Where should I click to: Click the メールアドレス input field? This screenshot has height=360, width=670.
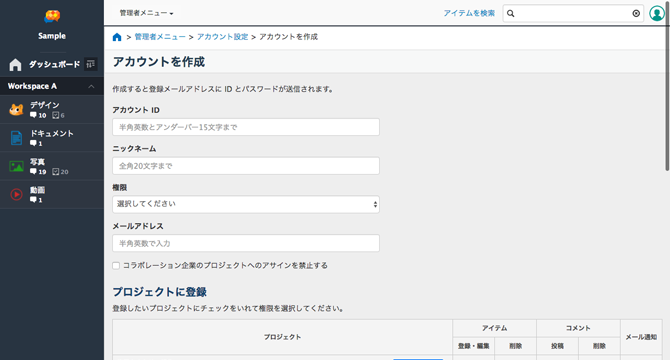click(x=246, y=243)
